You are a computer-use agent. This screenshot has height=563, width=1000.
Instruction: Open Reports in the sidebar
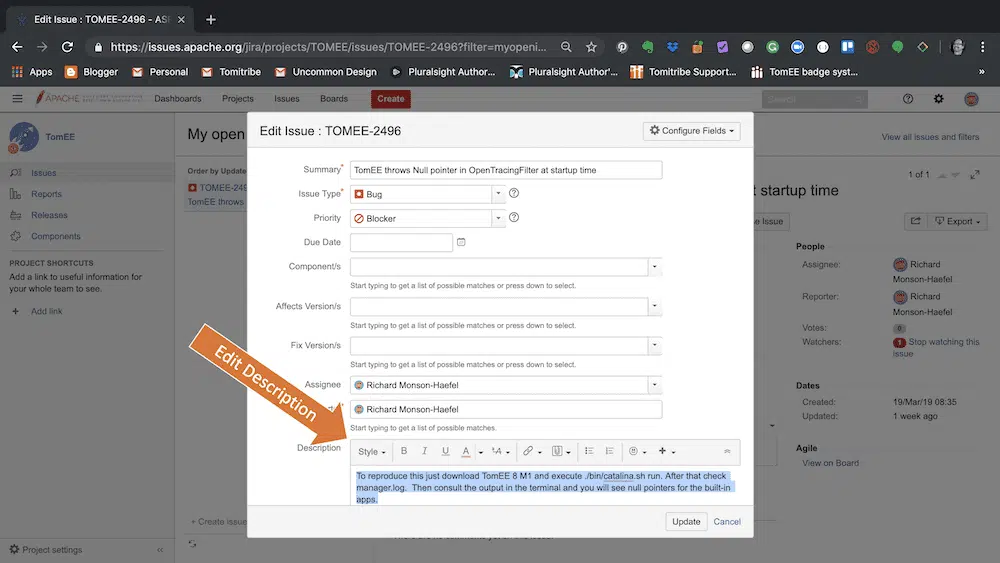coord(47,194)
